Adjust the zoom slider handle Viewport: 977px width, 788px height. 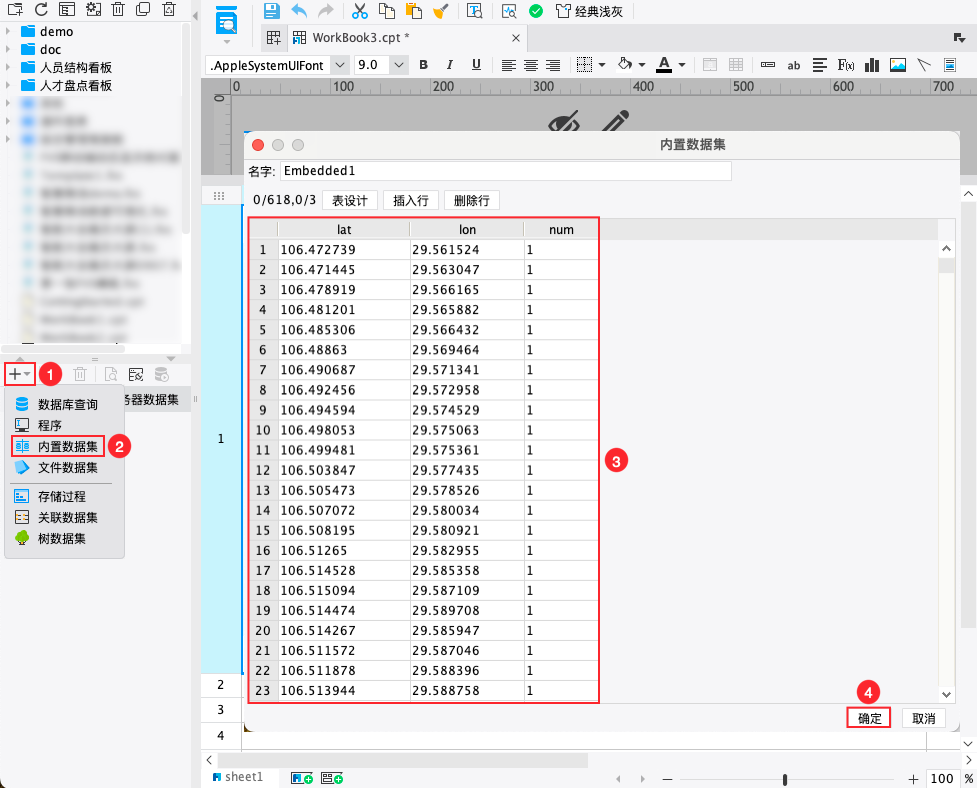pyautogui.click(x=785, y=779)
